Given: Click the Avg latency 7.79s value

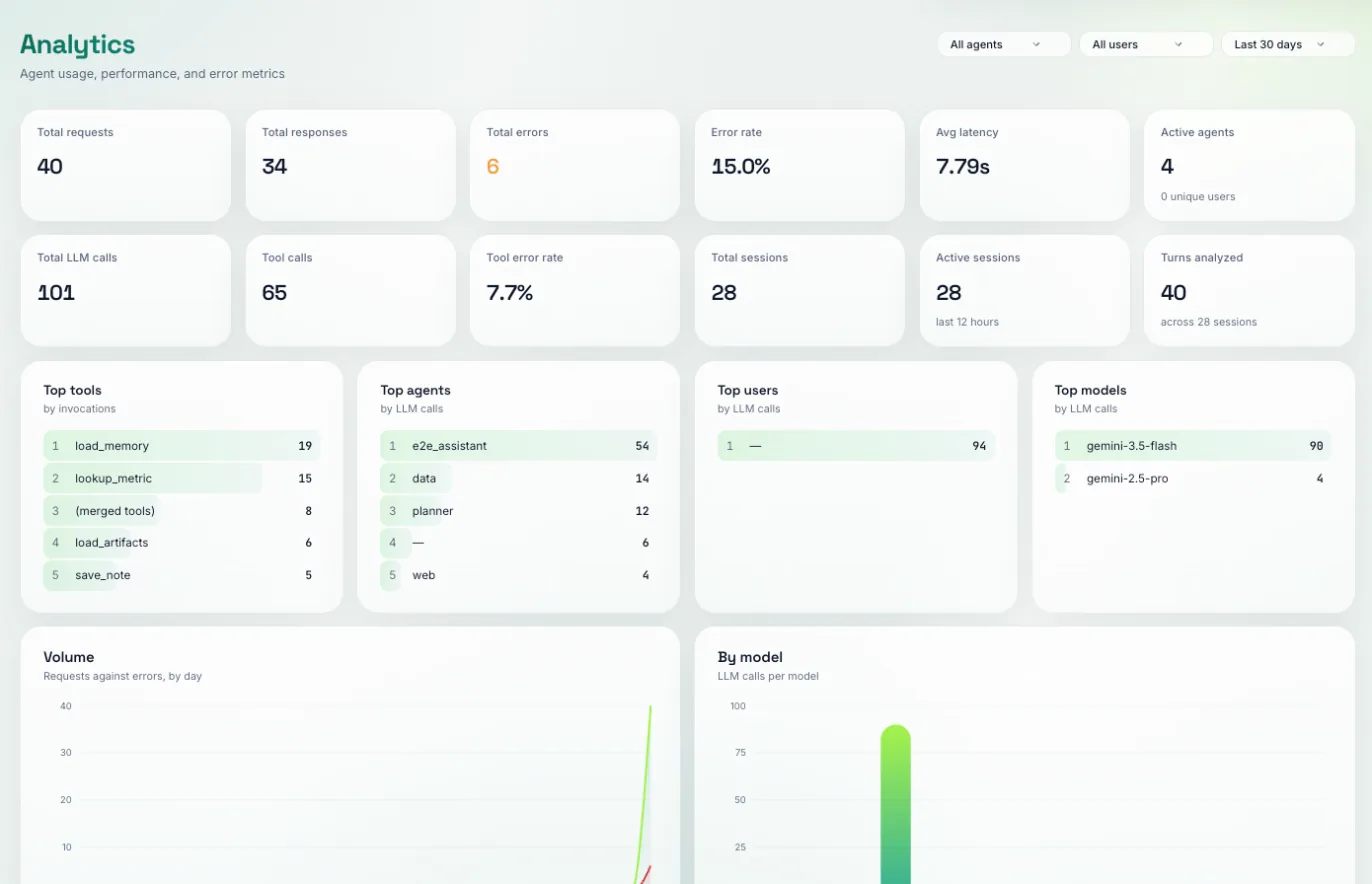Looking at the screenshot, I should click(x=963, y=167).
